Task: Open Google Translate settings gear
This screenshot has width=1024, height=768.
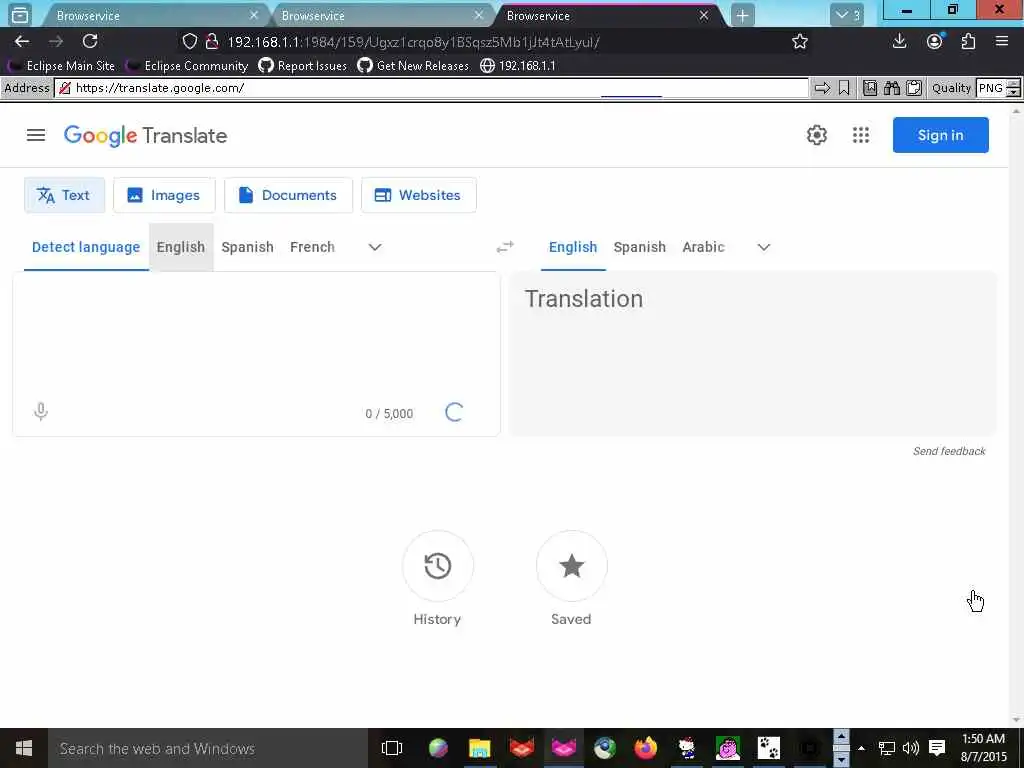Action: click(x=816, y=135)
